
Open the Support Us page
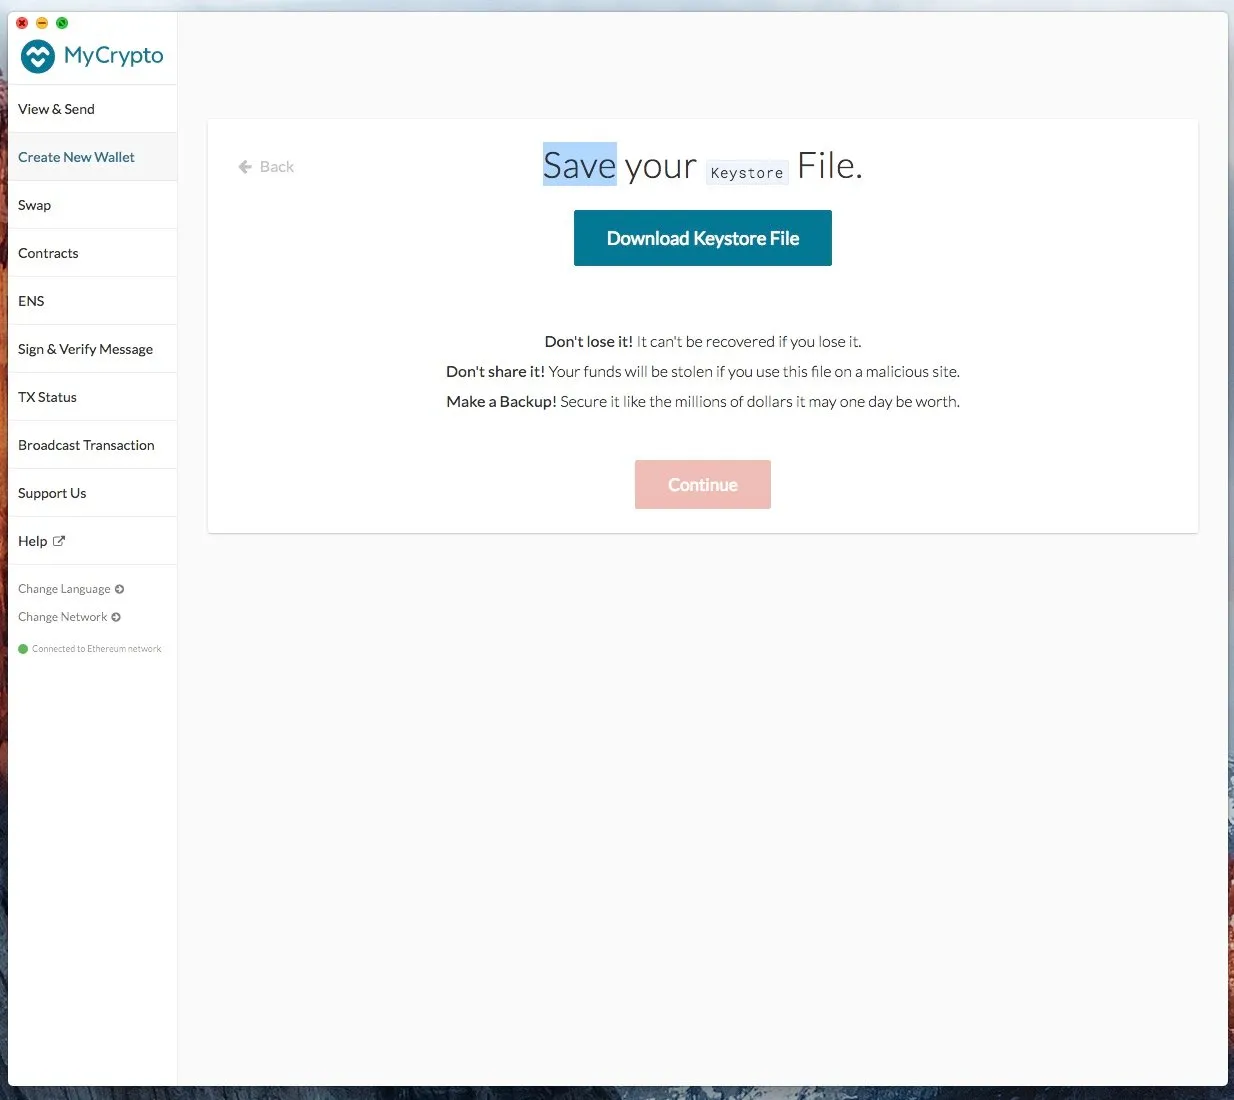tap(92, 493)
